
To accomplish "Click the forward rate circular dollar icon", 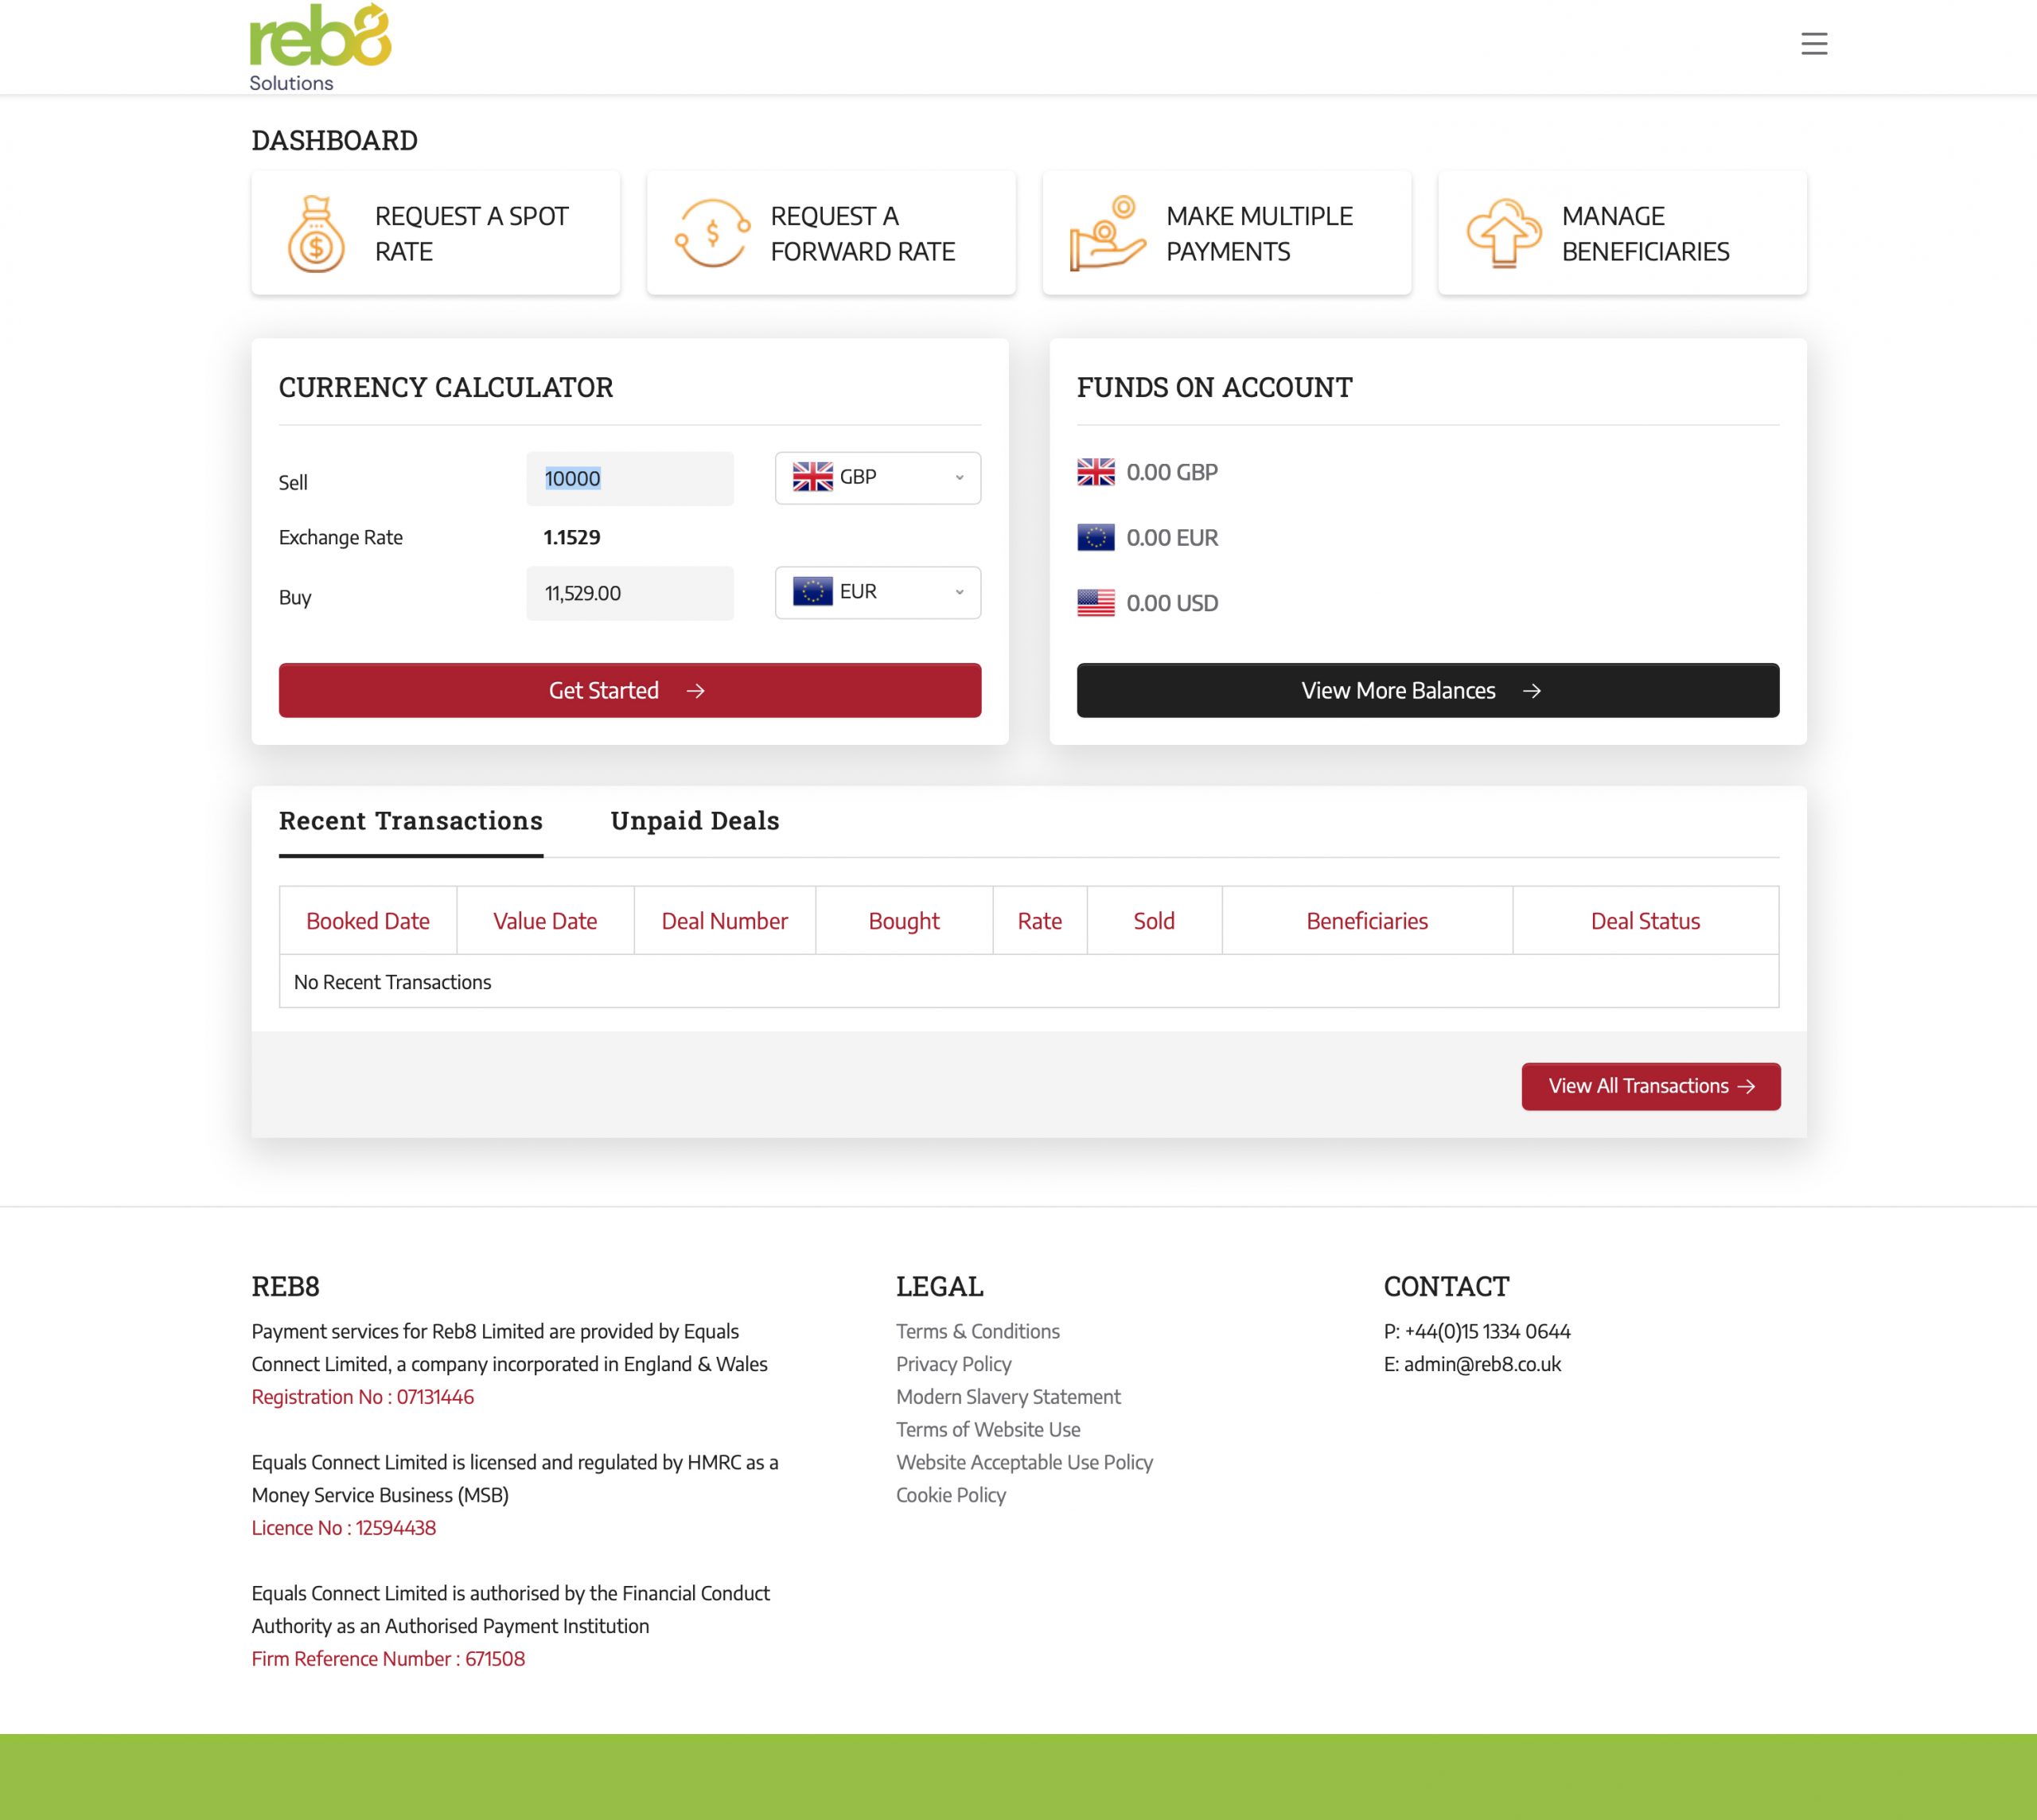I will tap(711, 233).
